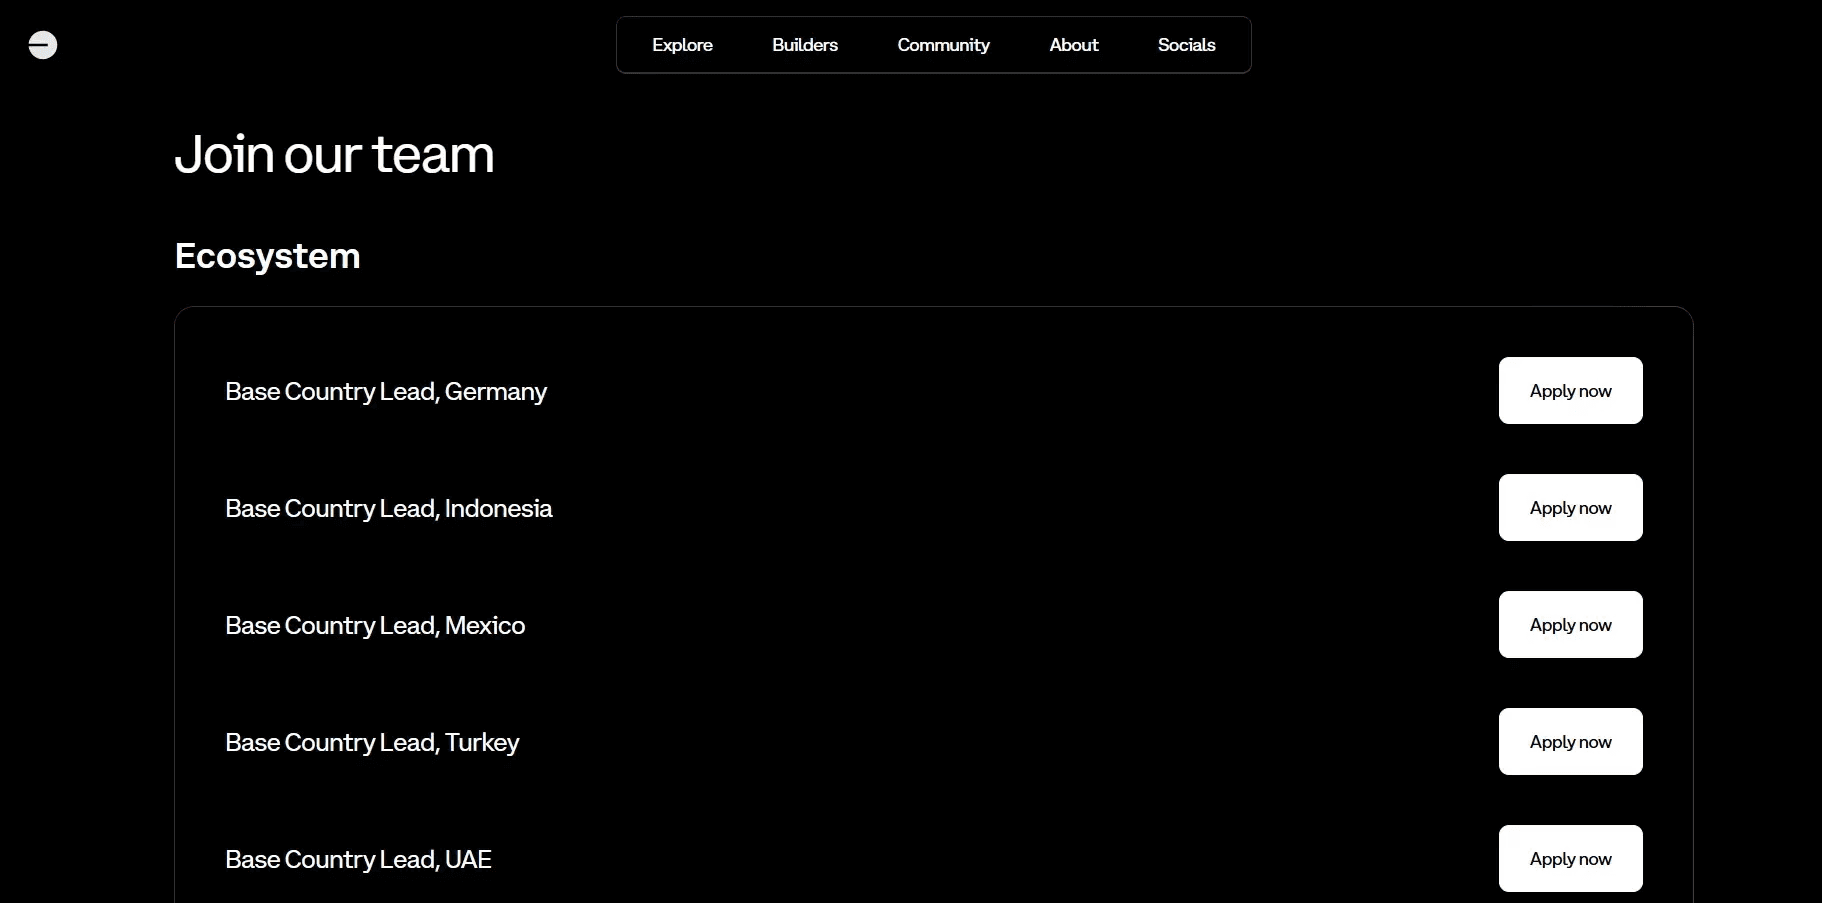1822x903 pixels.
Task: Open the Explore menu
Action: pyautogui.click(x=682, y=45)
